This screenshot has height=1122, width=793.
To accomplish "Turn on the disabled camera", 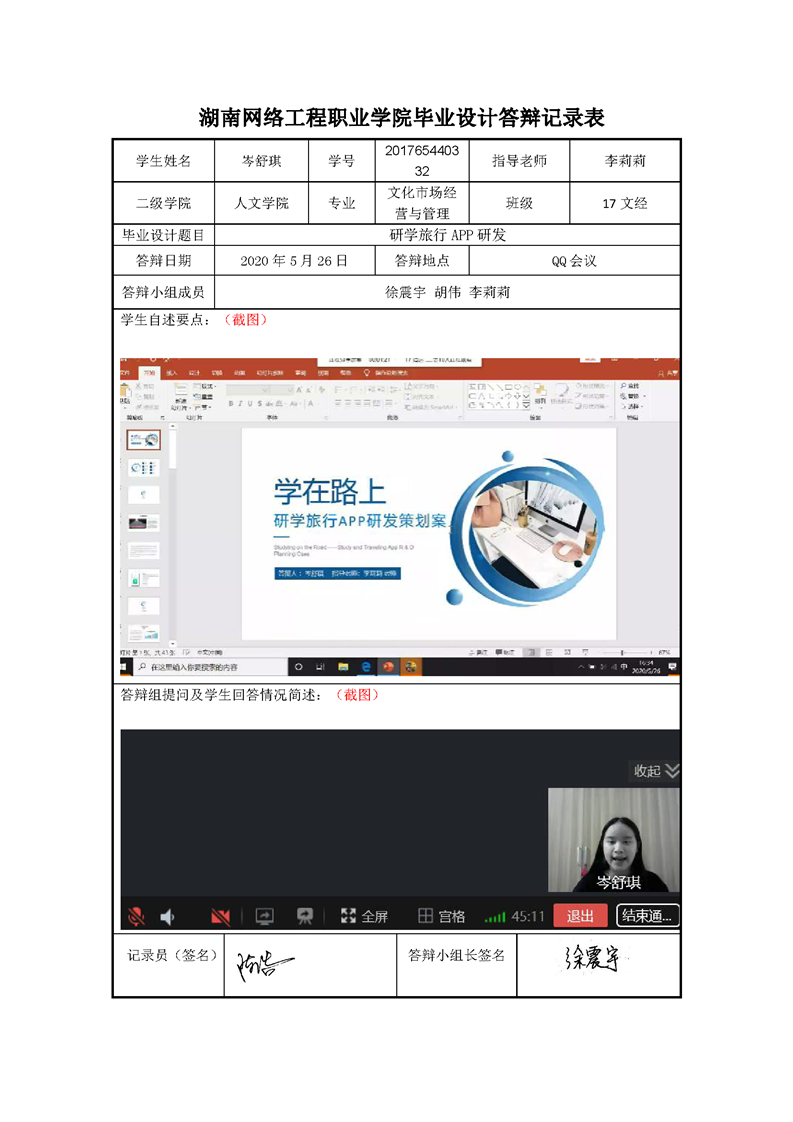I will coord(220,916).
